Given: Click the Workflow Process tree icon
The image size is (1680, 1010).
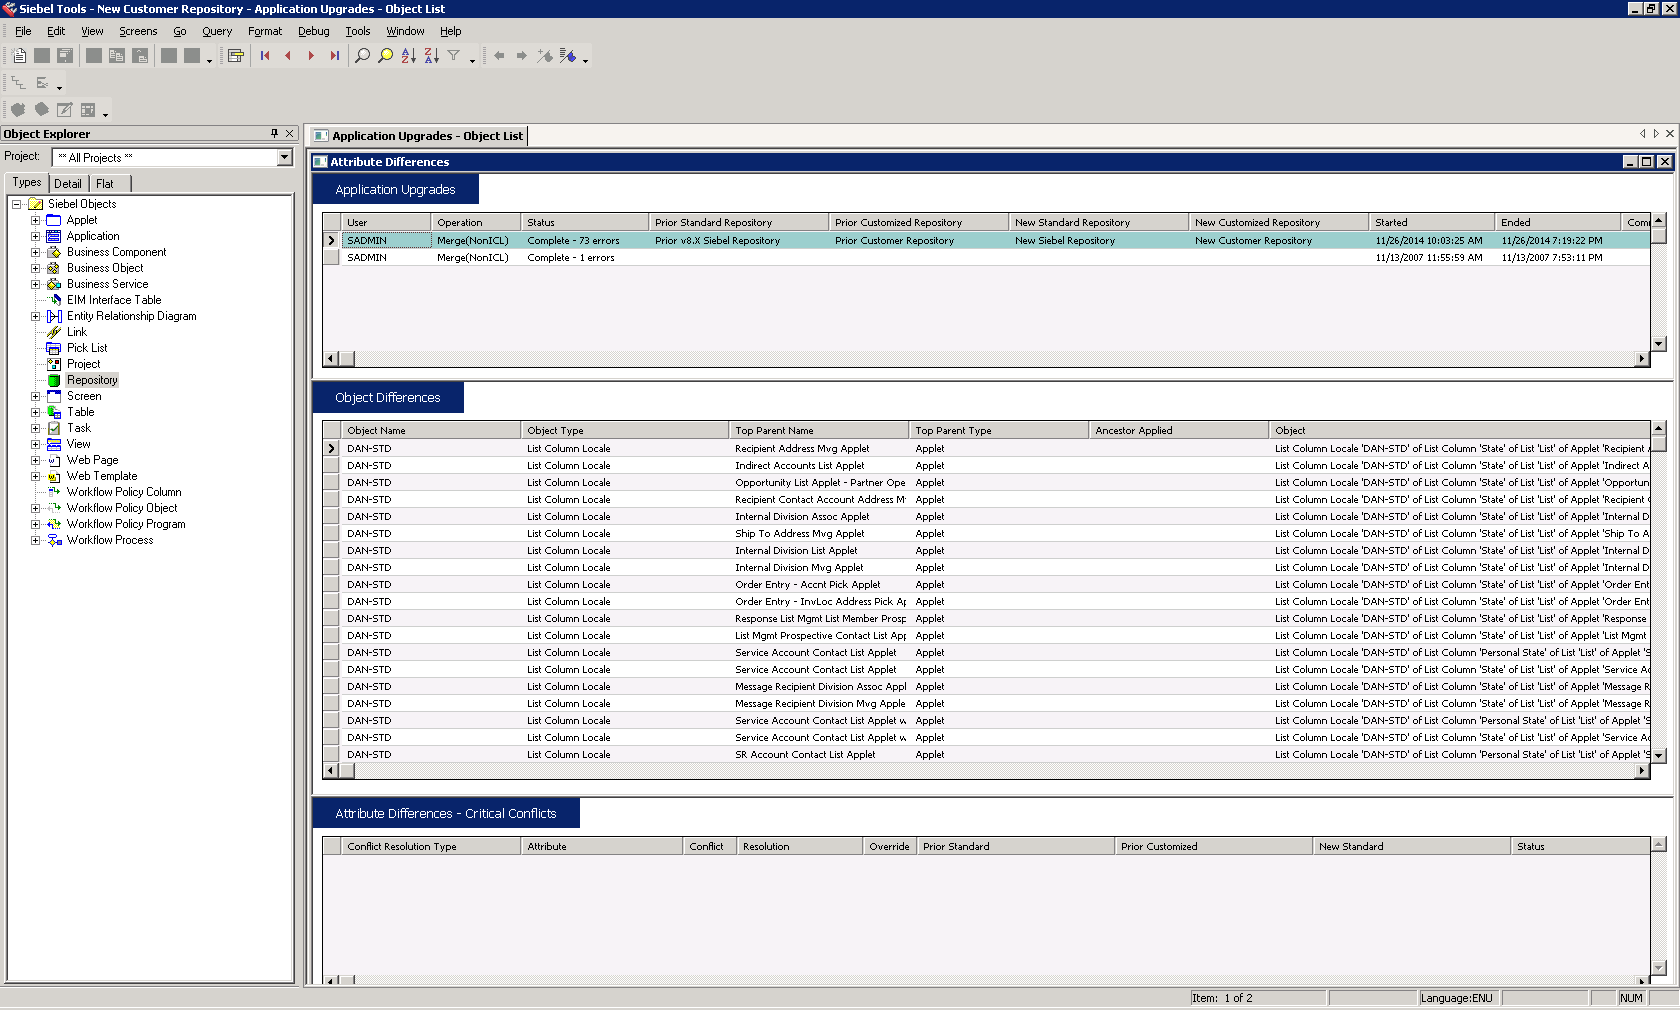Looking at the screenshot, I should (x=54, y=540).
